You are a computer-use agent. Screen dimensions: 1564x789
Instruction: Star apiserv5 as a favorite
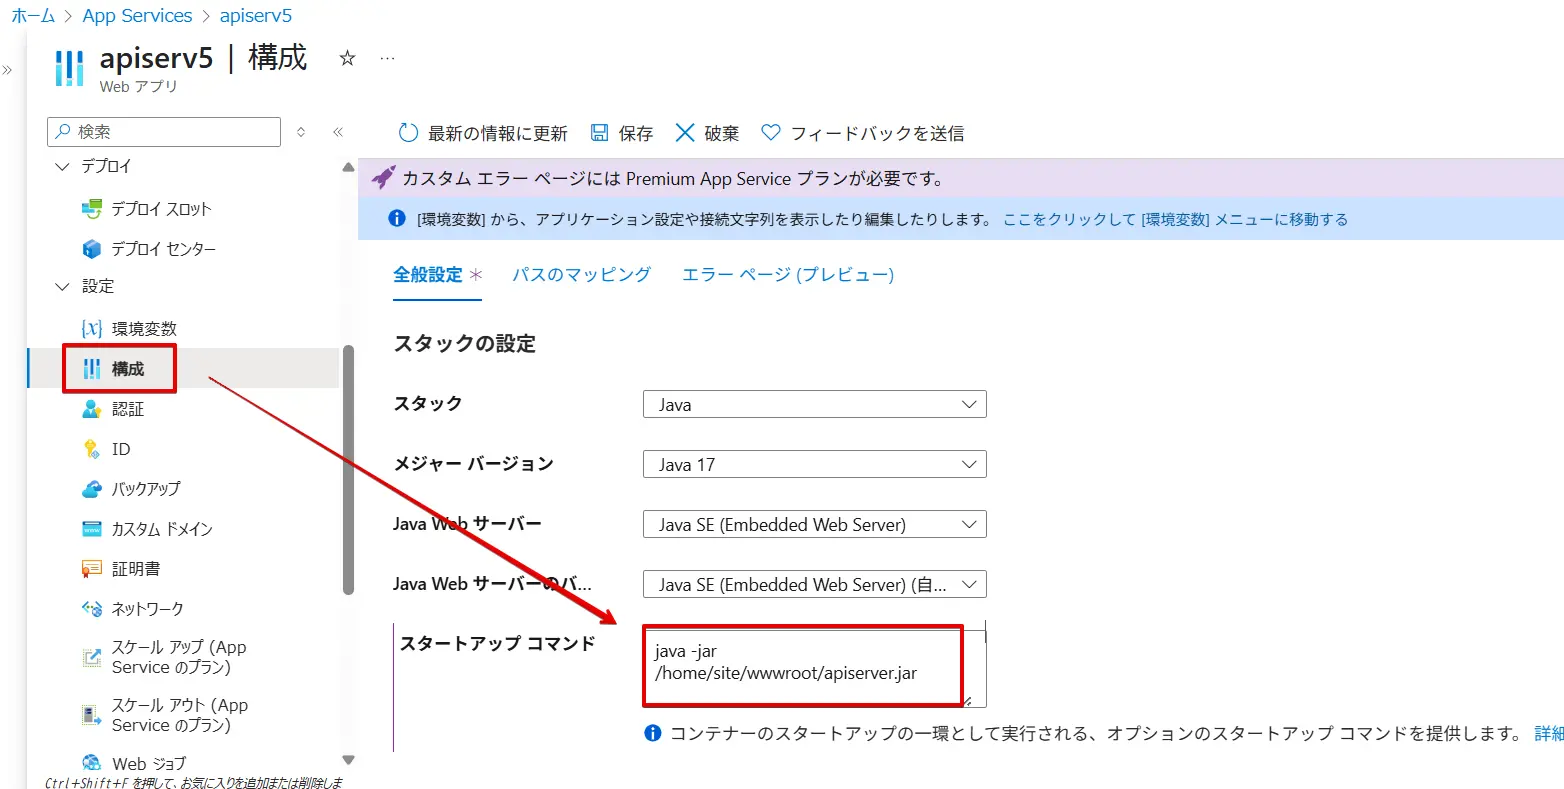(x=346, y=59)
